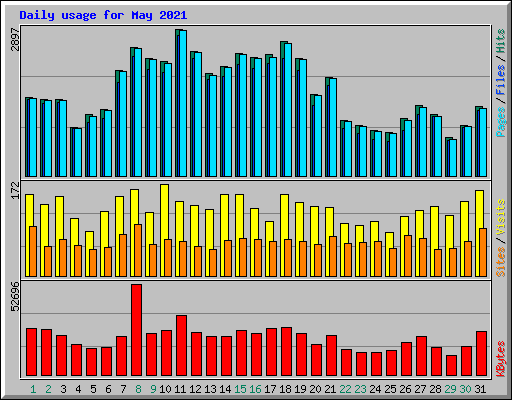
Task: Select the orange sites bar for day 8
Action: (x=138, y=250)
